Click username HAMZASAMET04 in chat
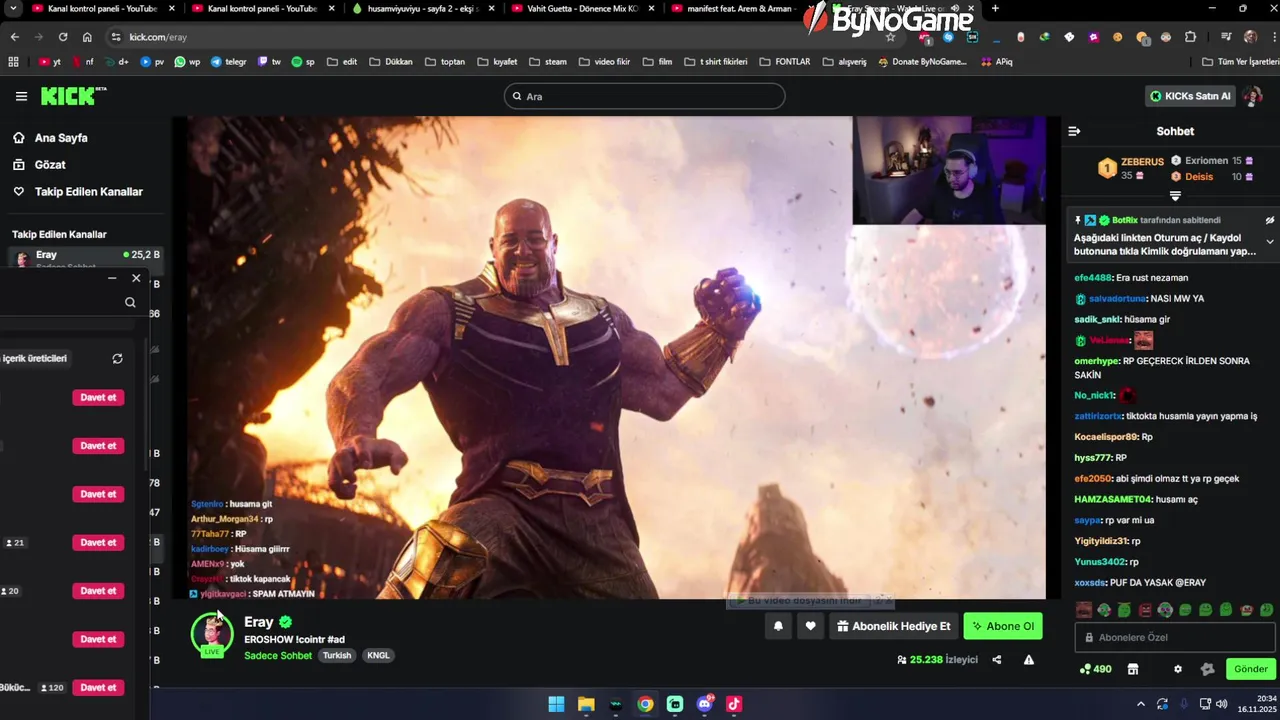Screen dimensions: 1280x720 [1113, 499]
